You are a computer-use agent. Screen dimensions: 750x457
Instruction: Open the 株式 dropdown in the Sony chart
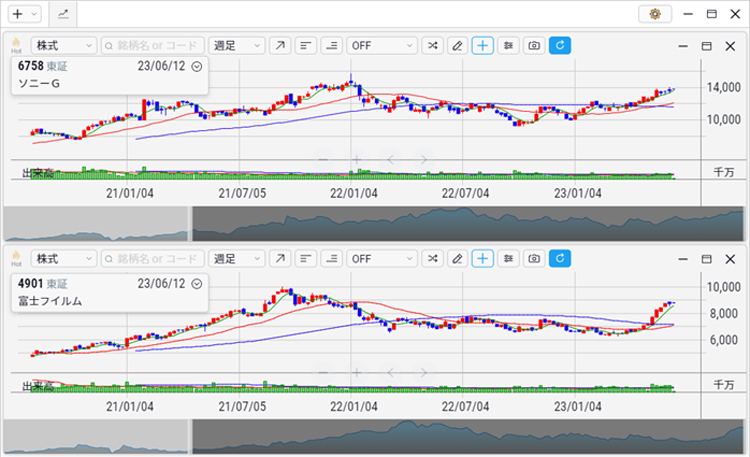point(64,46)
